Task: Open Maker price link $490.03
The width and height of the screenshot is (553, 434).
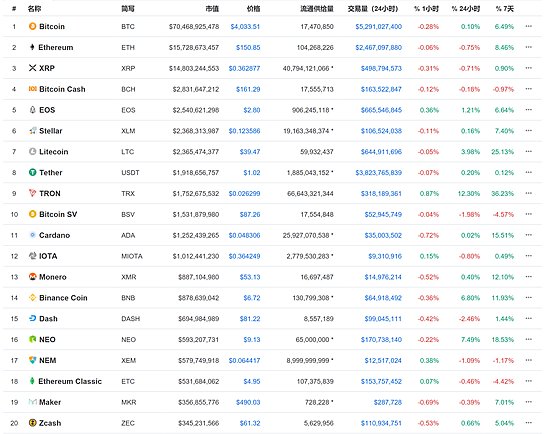Action: [x=248, y=402]
